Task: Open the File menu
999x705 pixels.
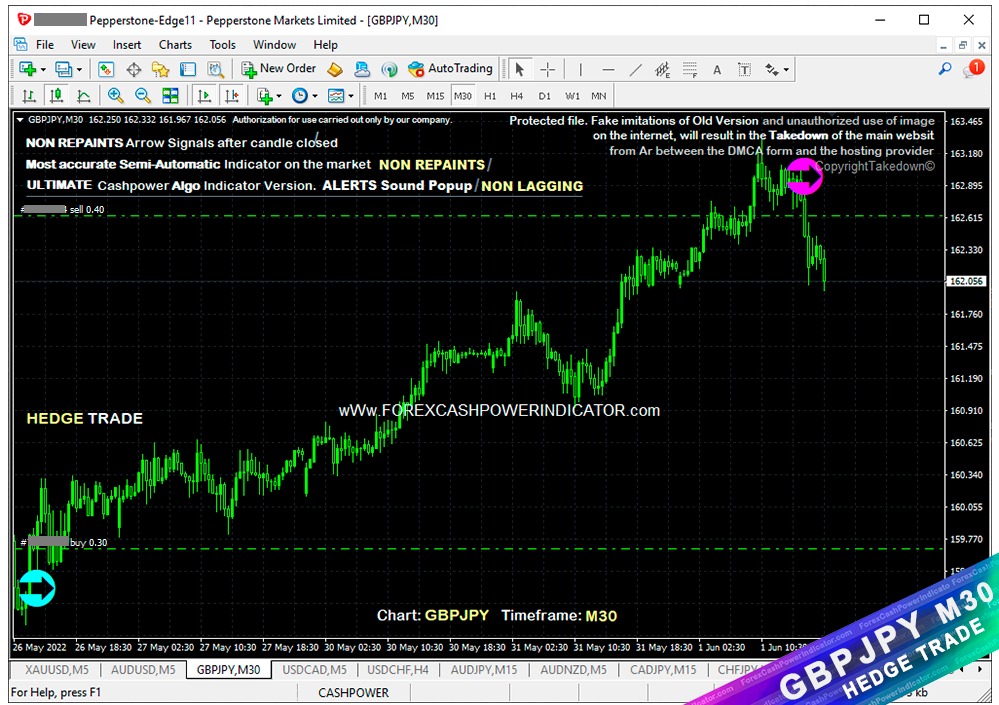Action: click(x=45, y=45)
